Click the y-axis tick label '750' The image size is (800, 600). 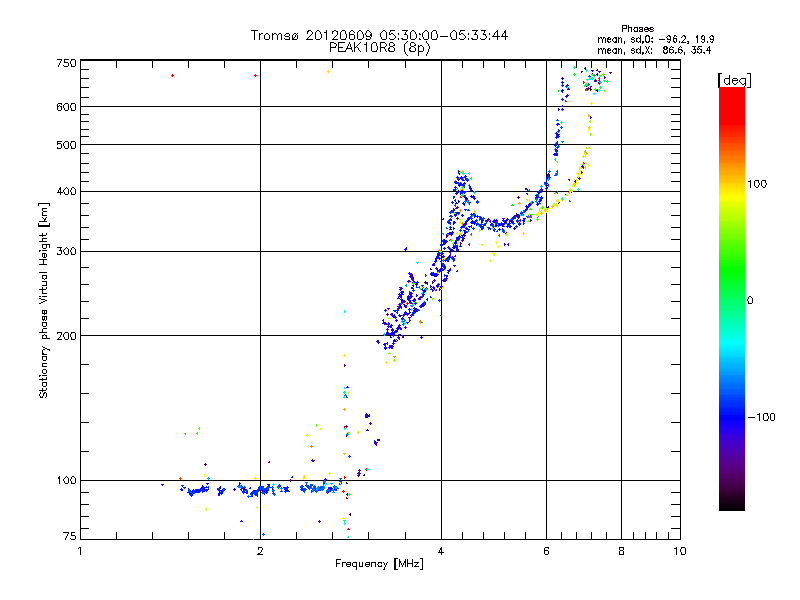click(x=66, y=63)
